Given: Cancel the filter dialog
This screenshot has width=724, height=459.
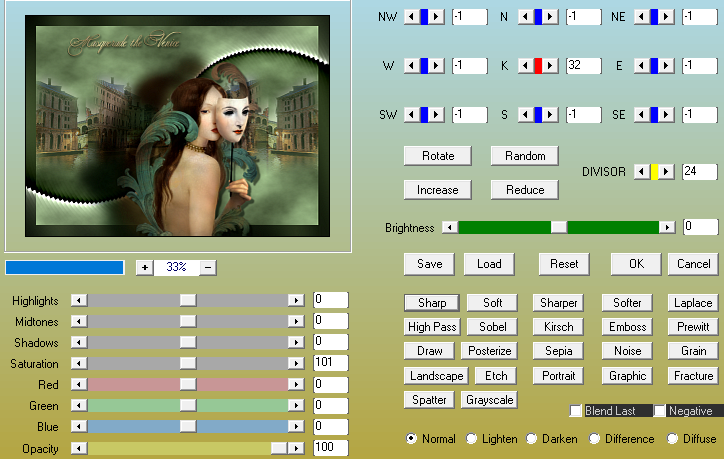Looking at the screenshot, I should click(694, 264).
